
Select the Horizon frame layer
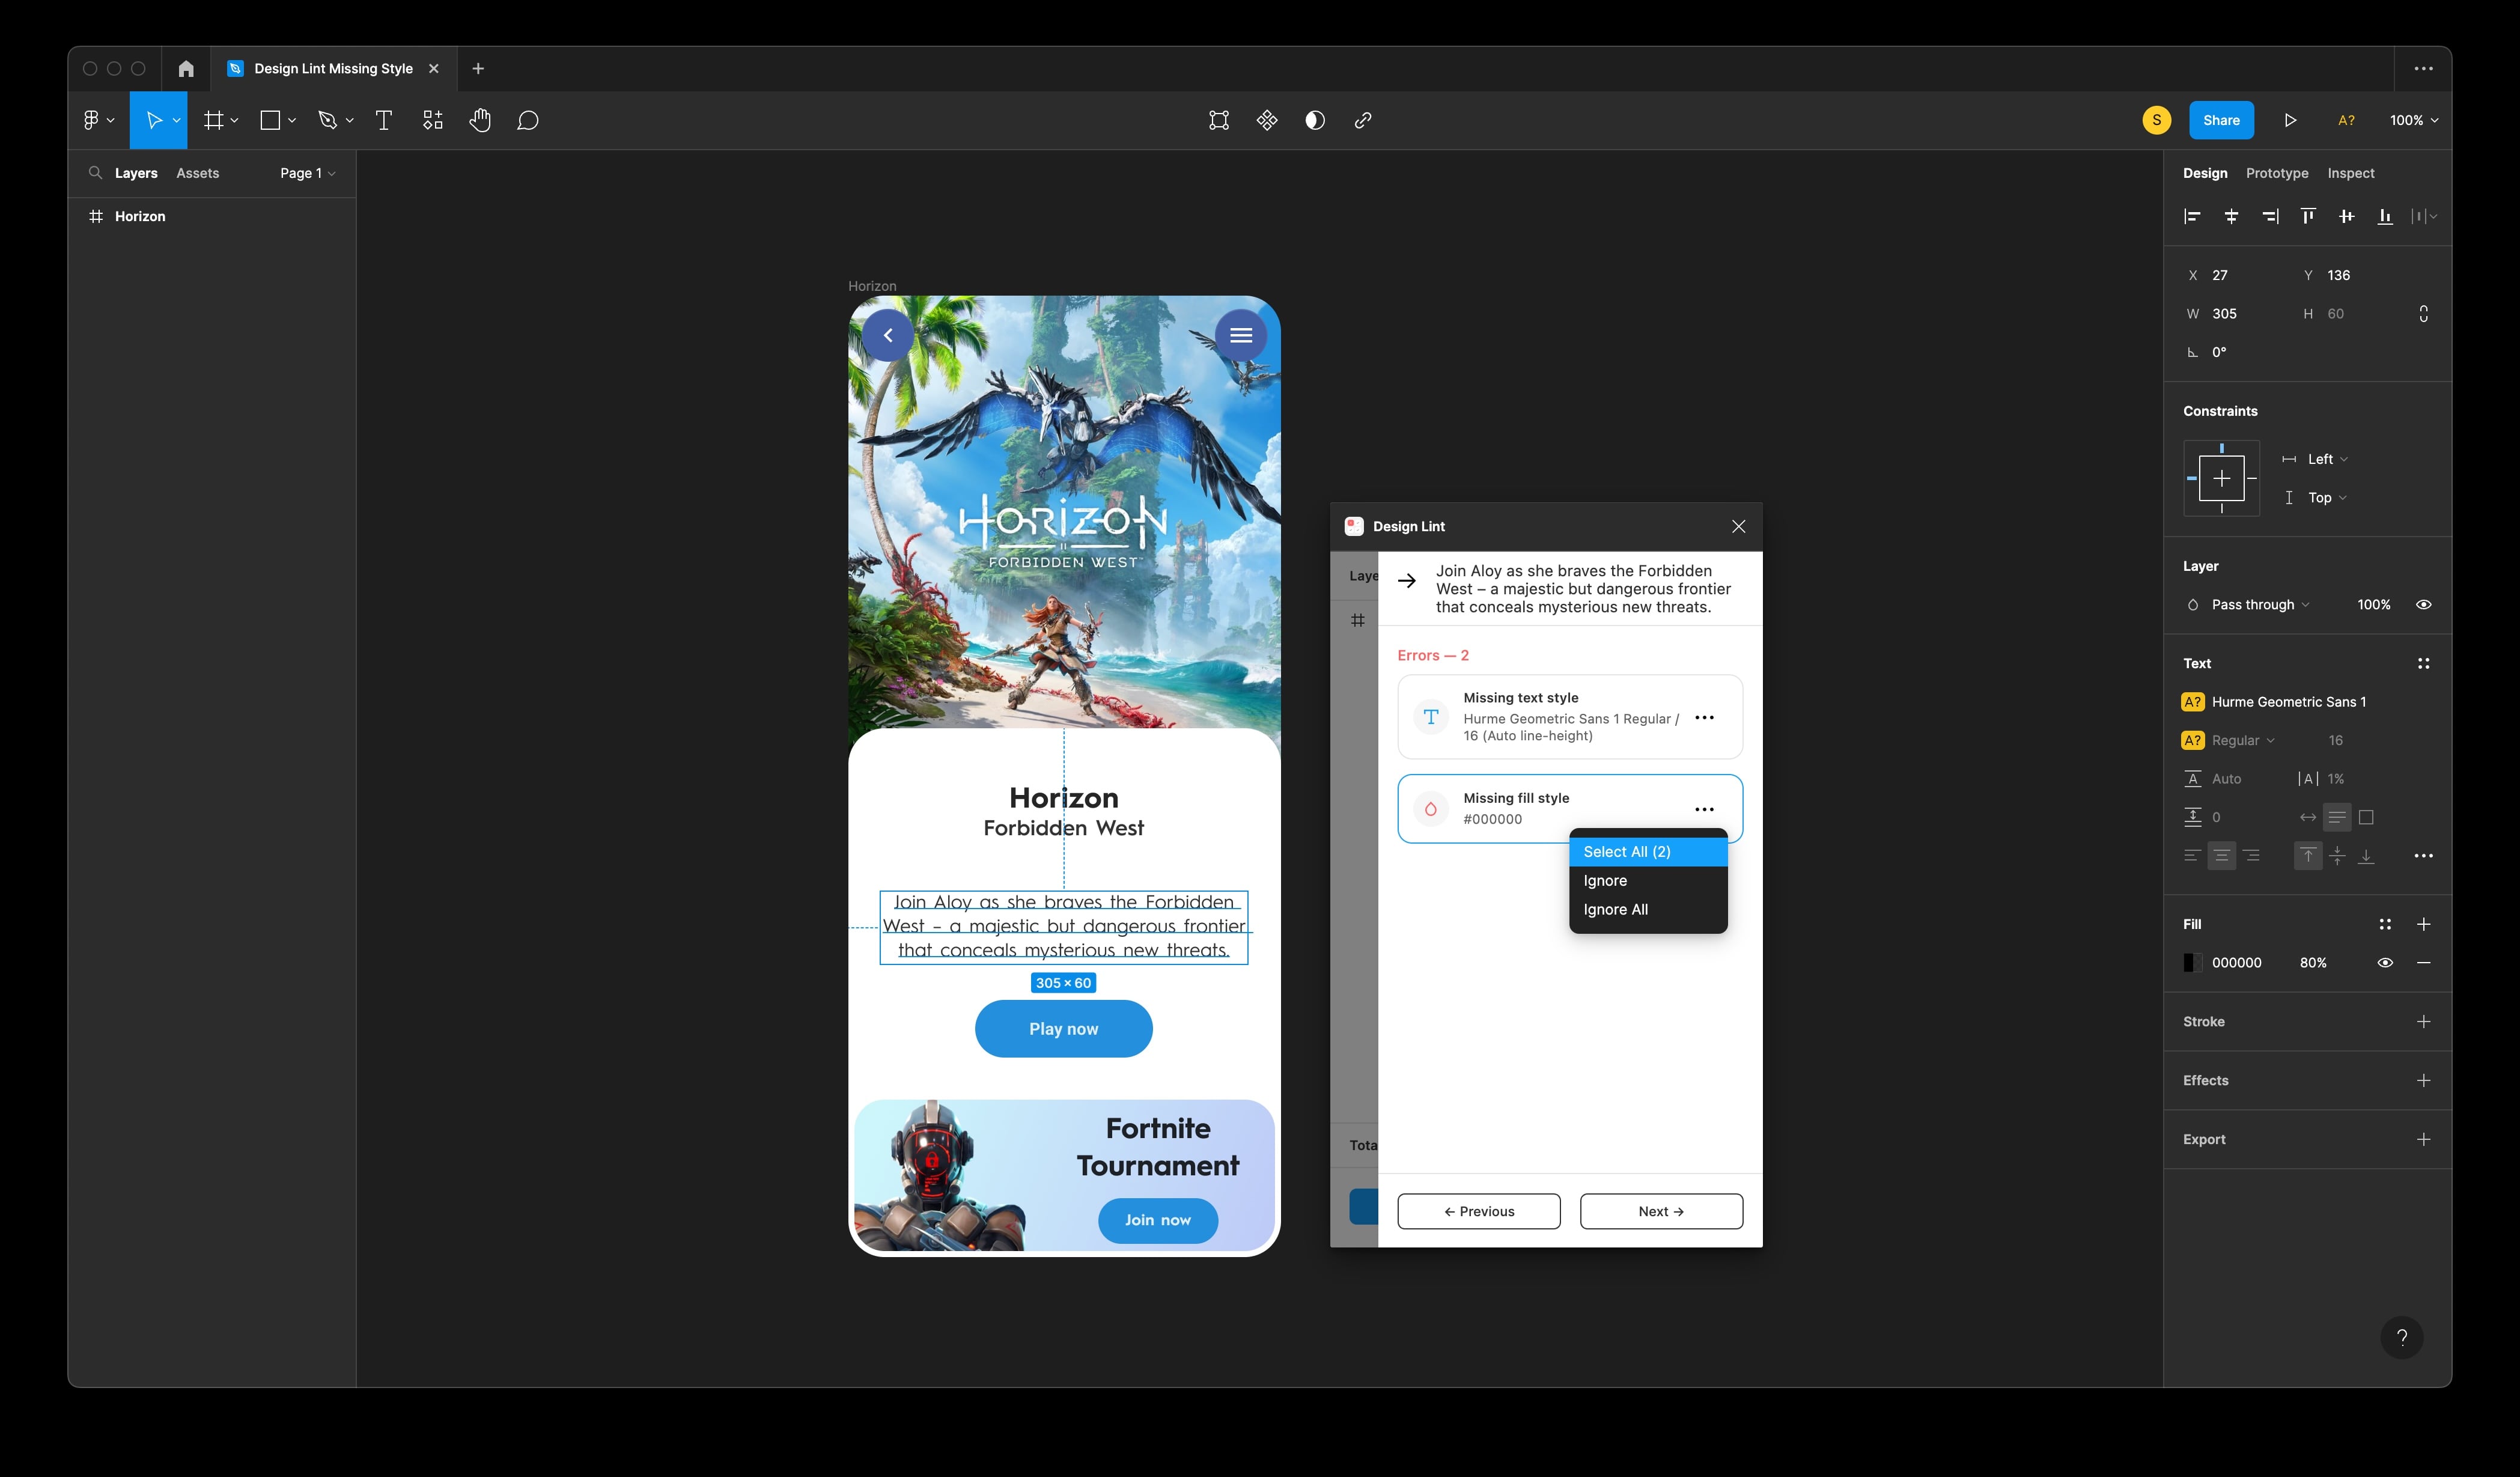[x=140, y=217]
